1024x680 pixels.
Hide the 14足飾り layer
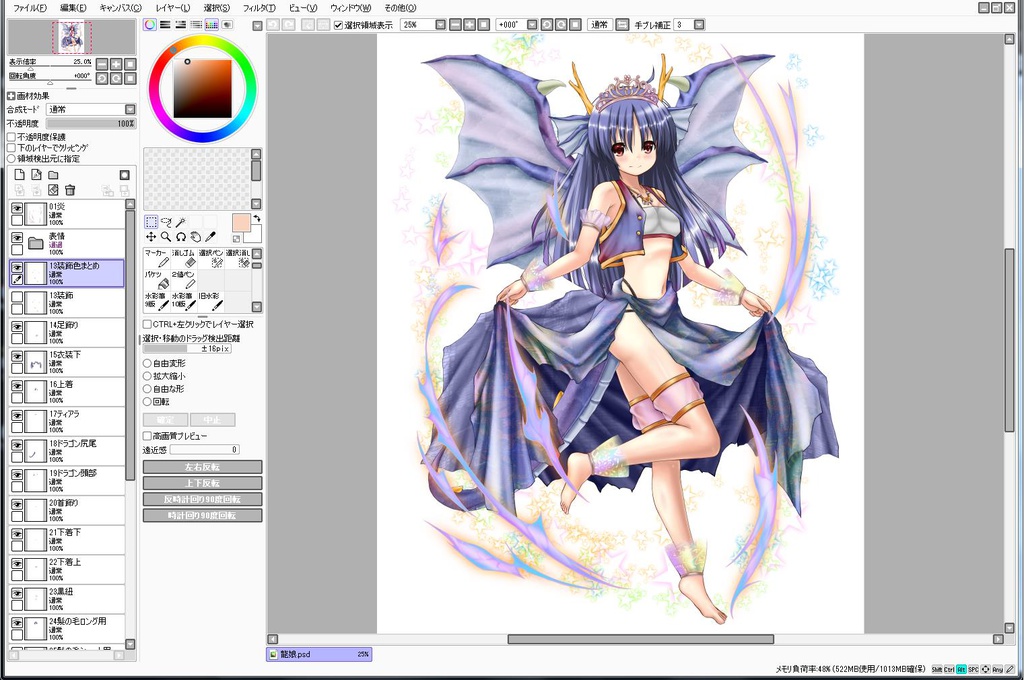pos(17,327)
